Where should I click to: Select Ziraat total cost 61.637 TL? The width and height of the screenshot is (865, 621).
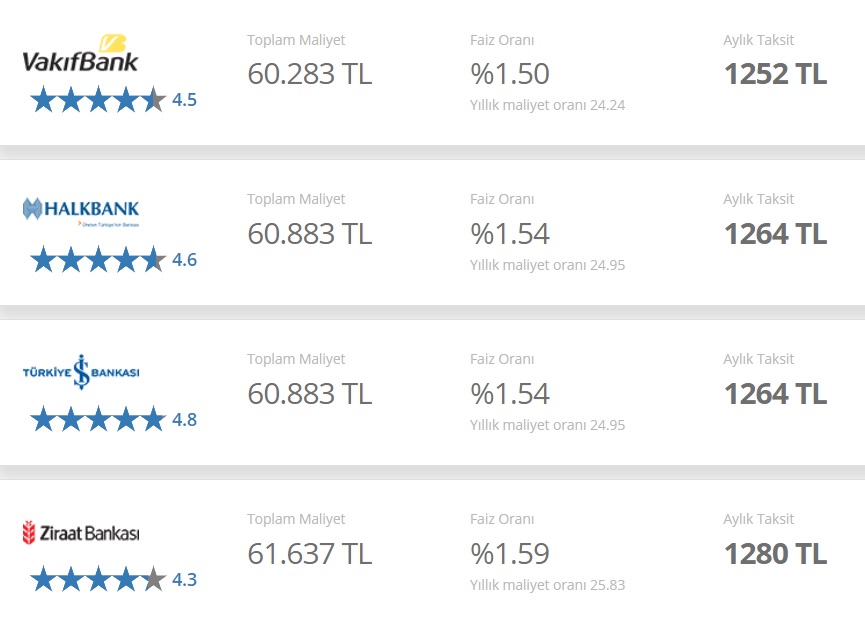click(x=309, y=554)
